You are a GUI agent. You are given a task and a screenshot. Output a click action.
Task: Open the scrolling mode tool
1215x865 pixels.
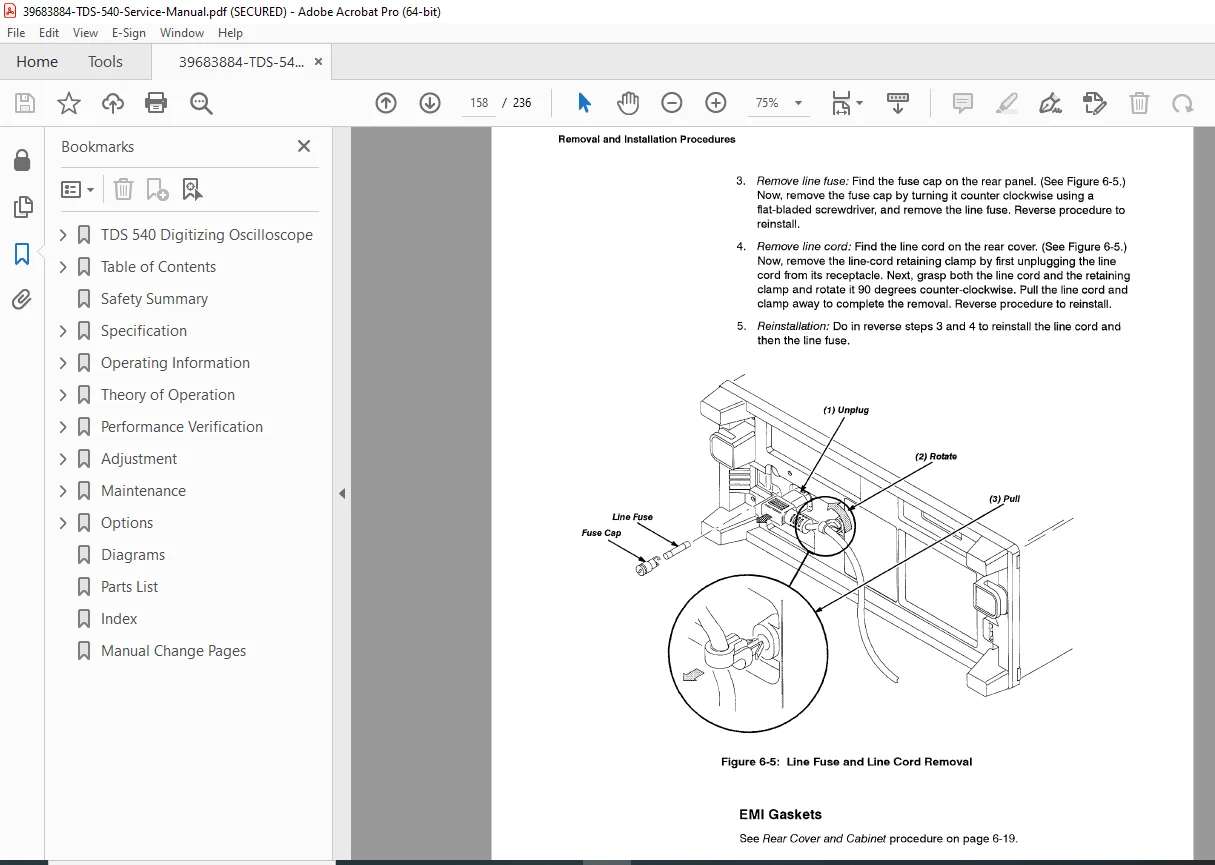click(x=898, y=103)
